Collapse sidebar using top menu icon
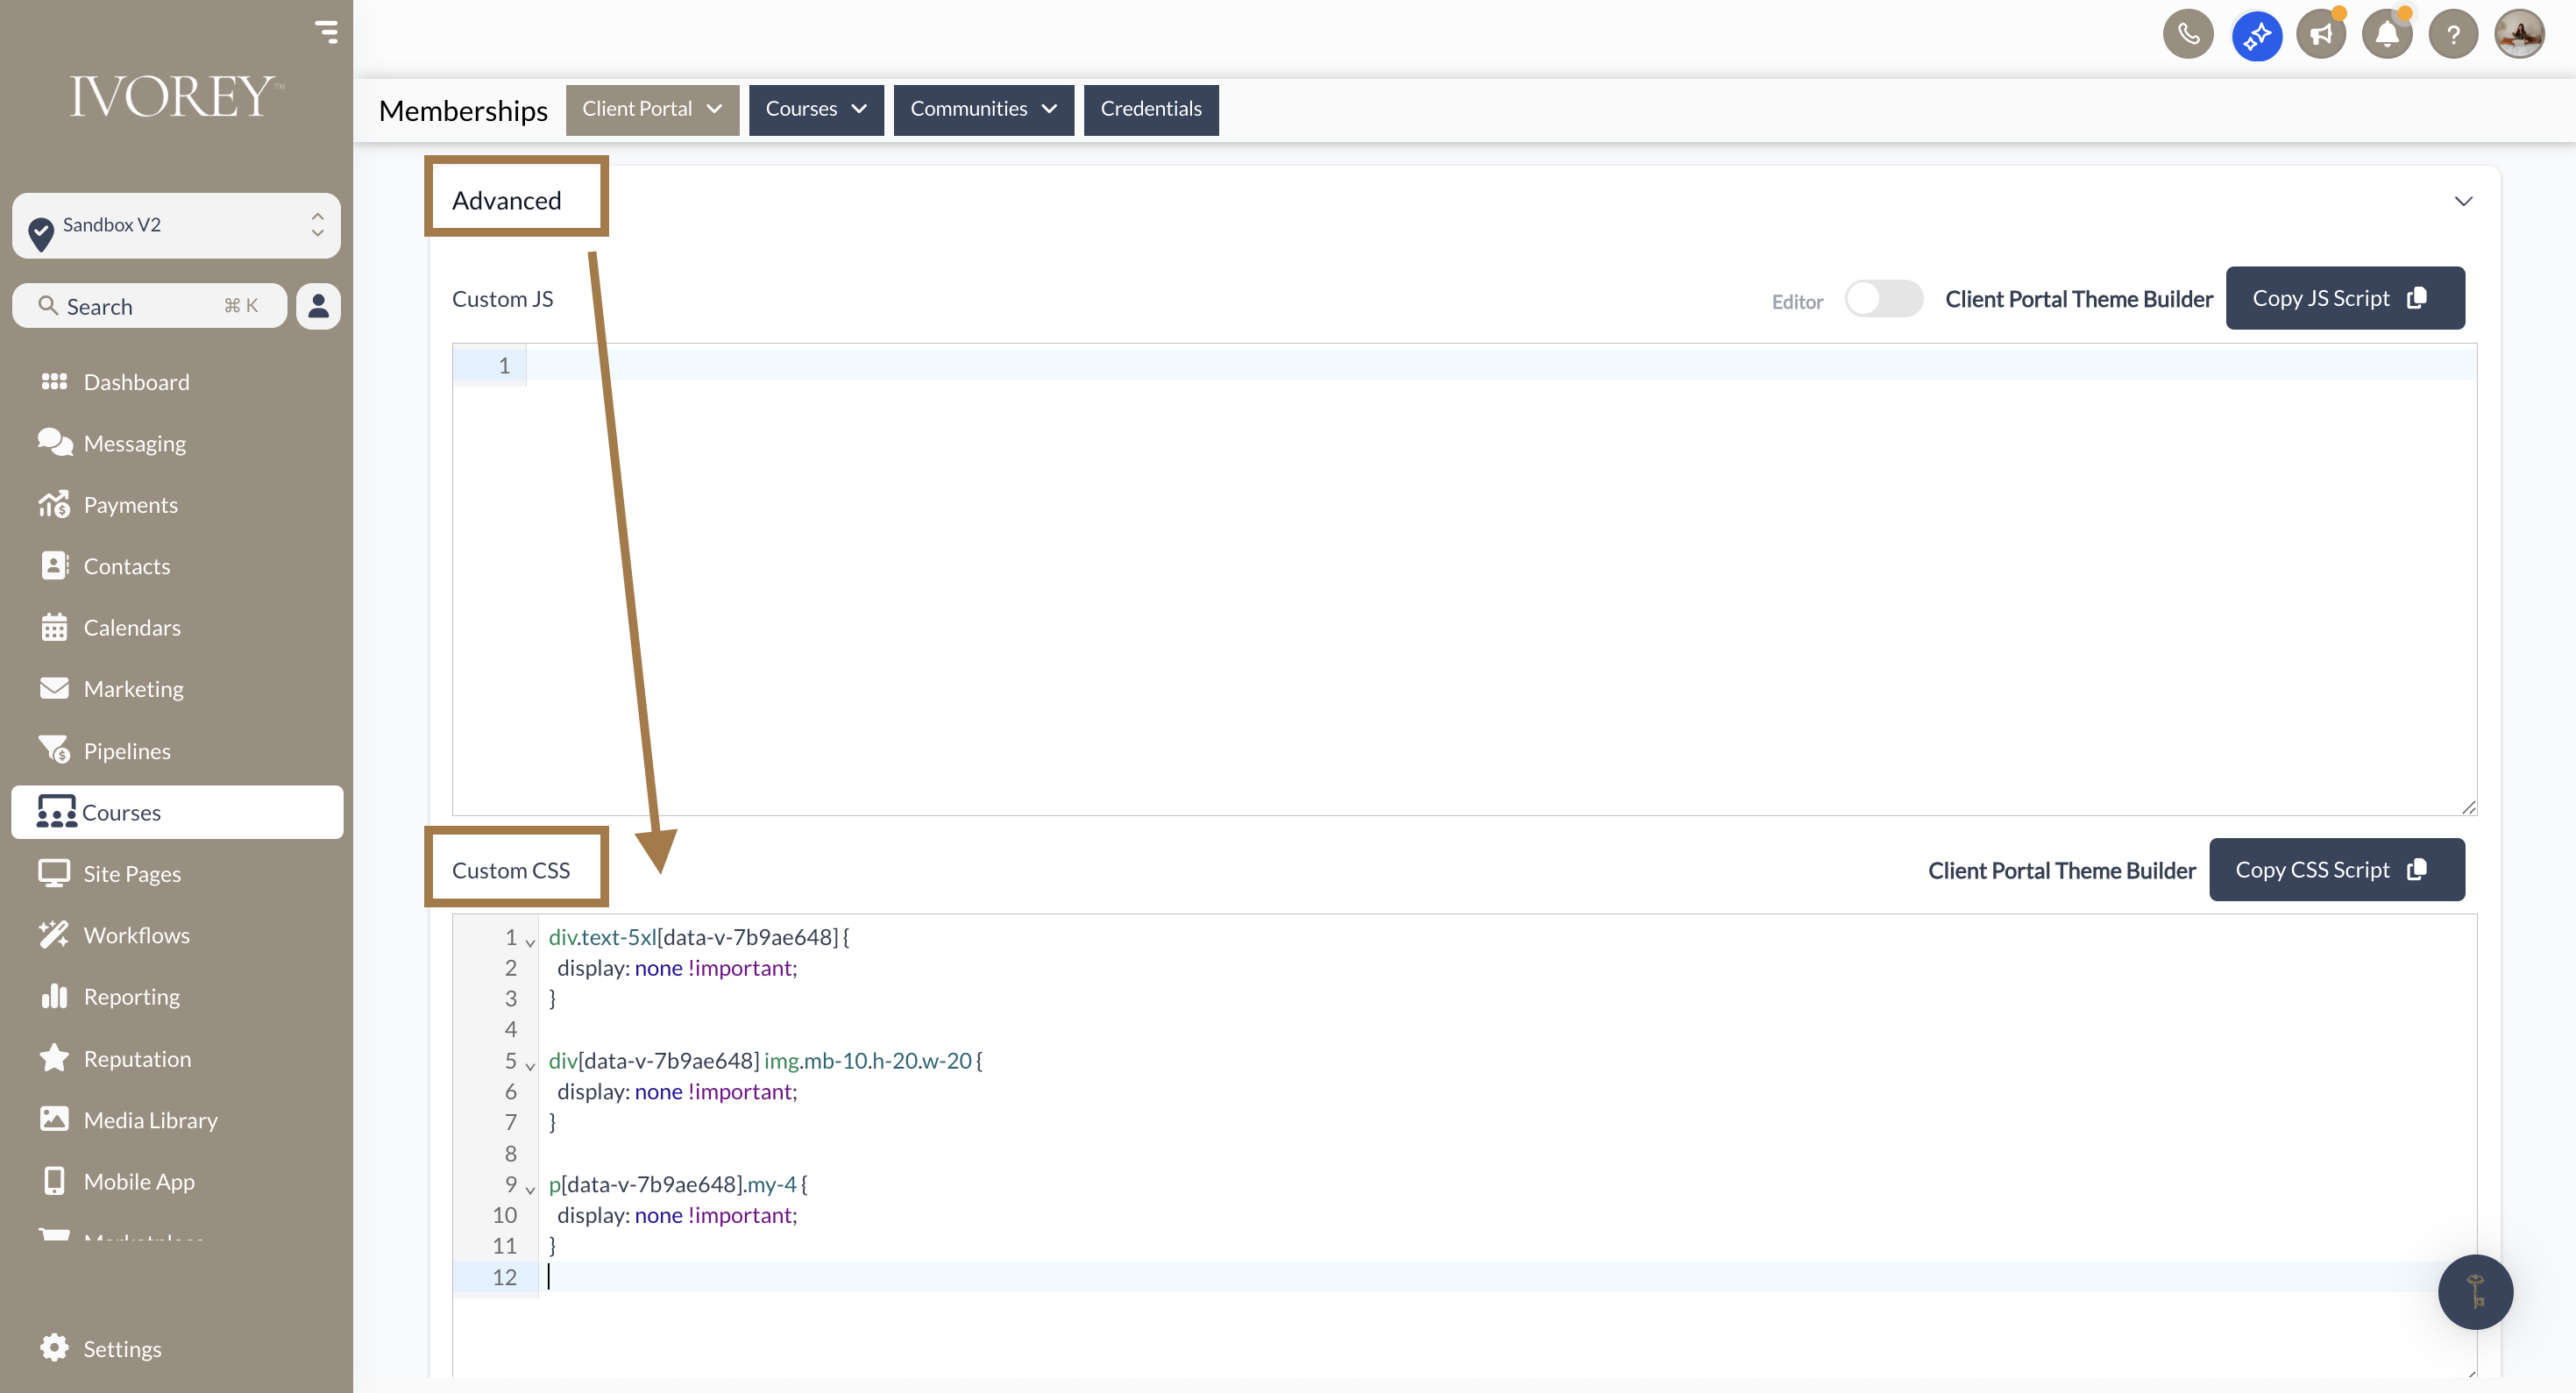The image size is (2576, 1393). 326,32
